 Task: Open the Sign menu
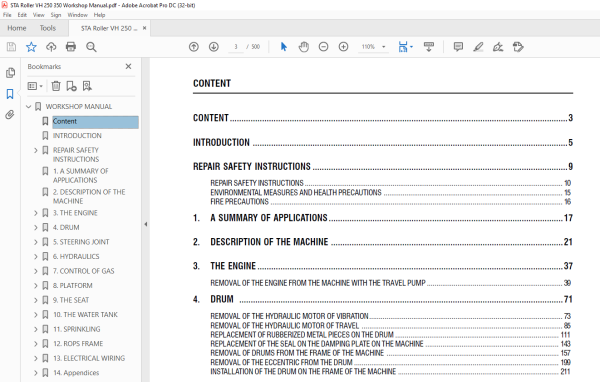pos(56,15)
